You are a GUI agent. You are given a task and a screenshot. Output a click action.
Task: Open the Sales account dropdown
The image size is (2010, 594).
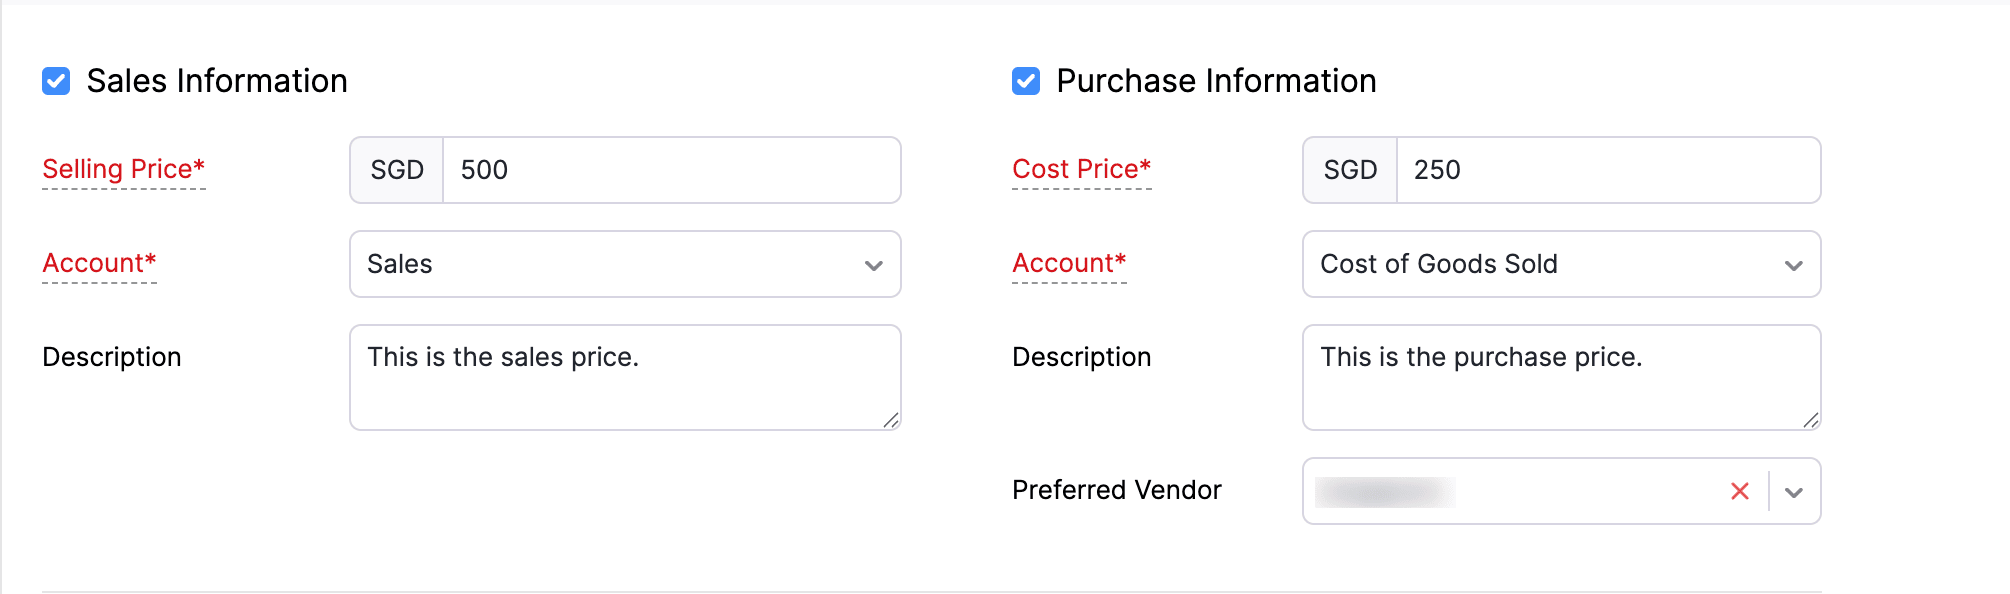874,264
